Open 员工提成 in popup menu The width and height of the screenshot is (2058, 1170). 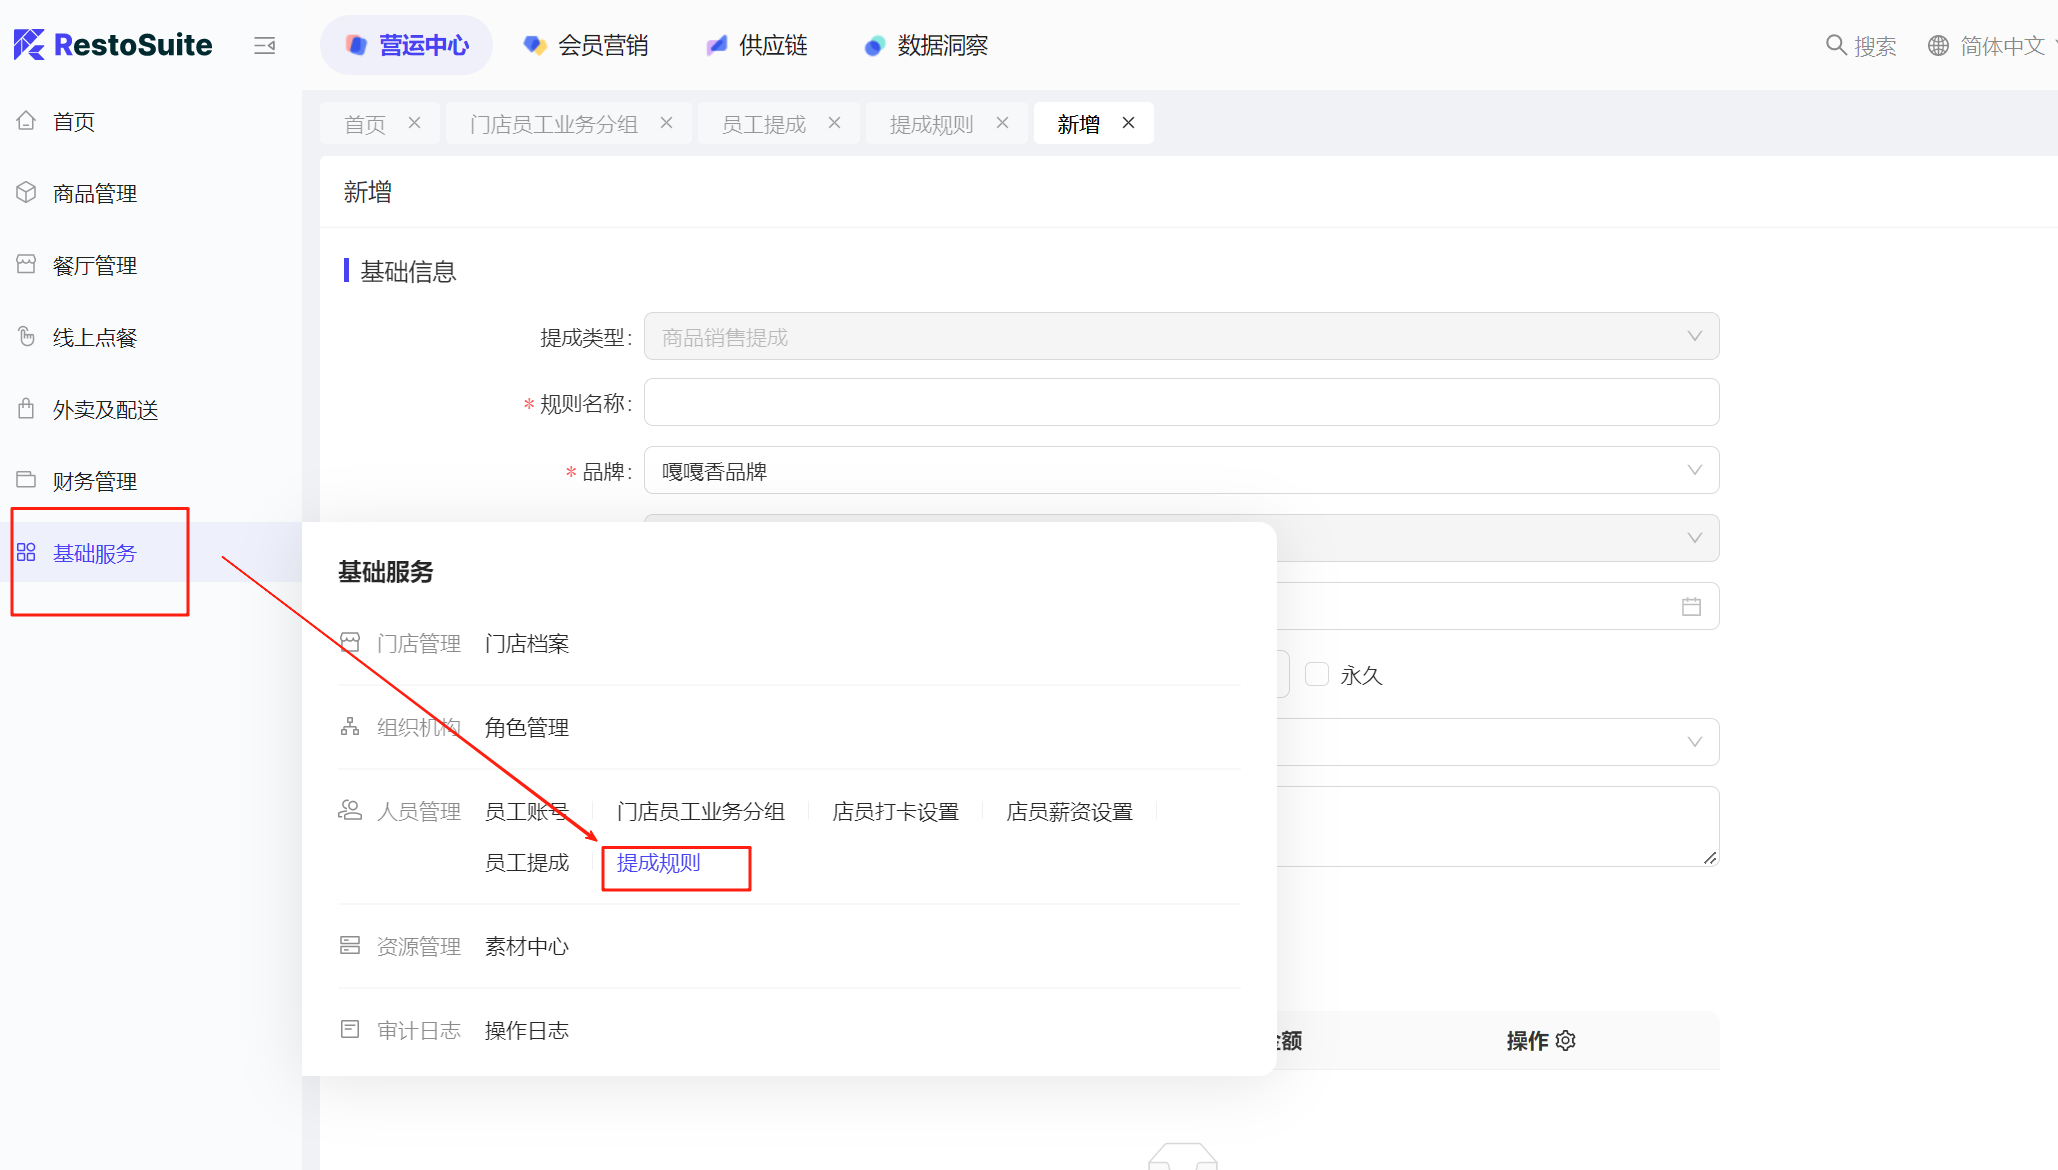point(527,862)
